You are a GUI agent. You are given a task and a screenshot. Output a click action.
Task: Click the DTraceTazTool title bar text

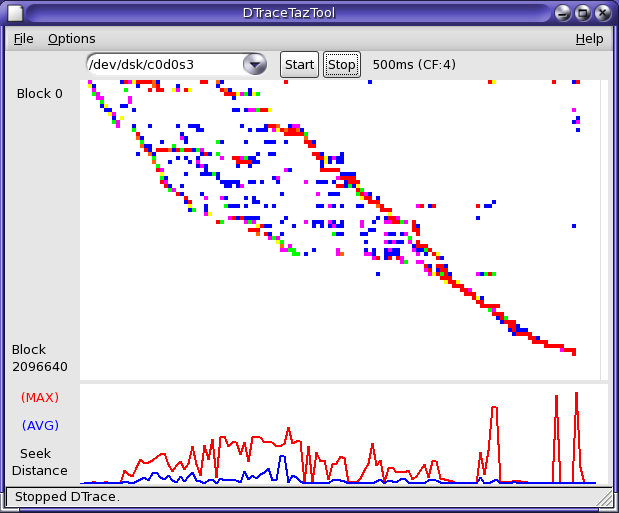pos(309,13)
